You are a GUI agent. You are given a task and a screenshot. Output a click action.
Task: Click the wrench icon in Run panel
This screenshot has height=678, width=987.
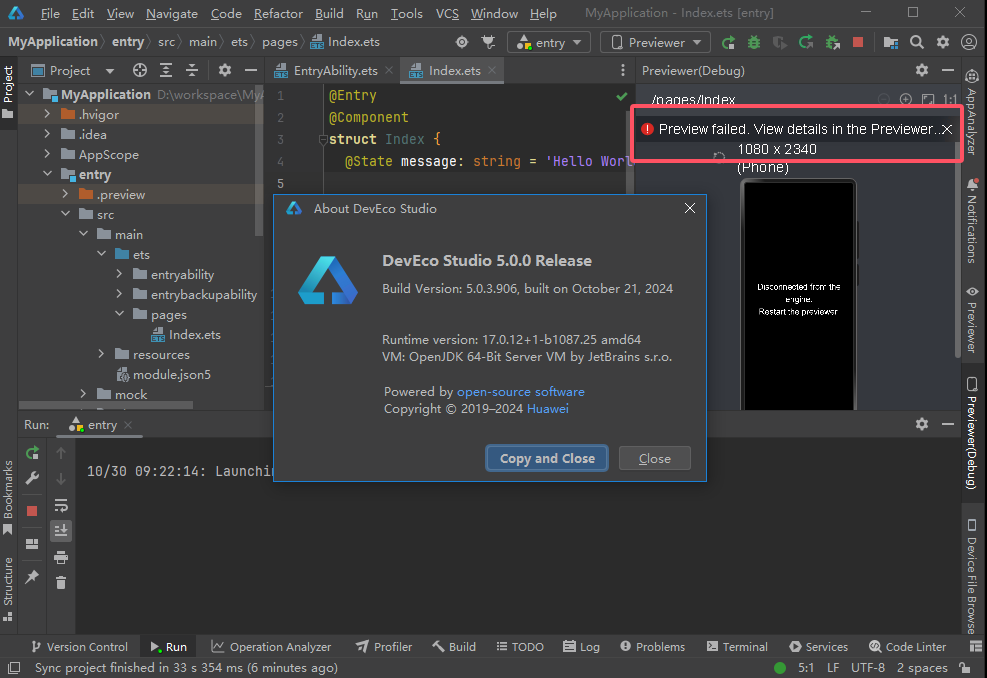32,478
